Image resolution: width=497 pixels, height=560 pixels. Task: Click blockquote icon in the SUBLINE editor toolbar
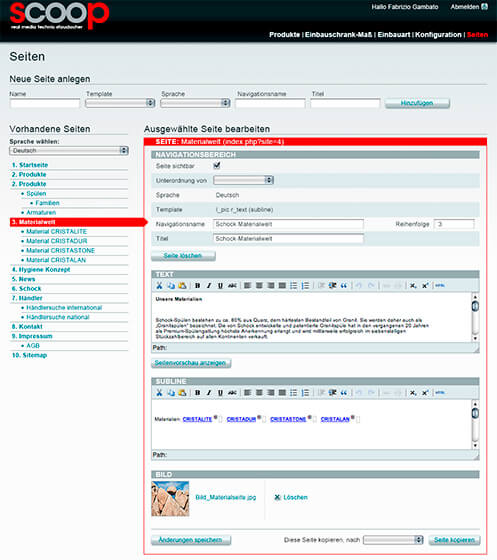pos(344,393)
